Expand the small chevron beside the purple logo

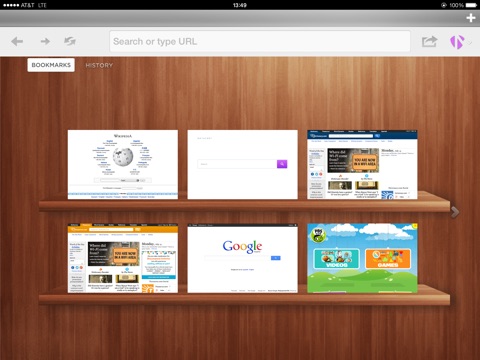470,43
